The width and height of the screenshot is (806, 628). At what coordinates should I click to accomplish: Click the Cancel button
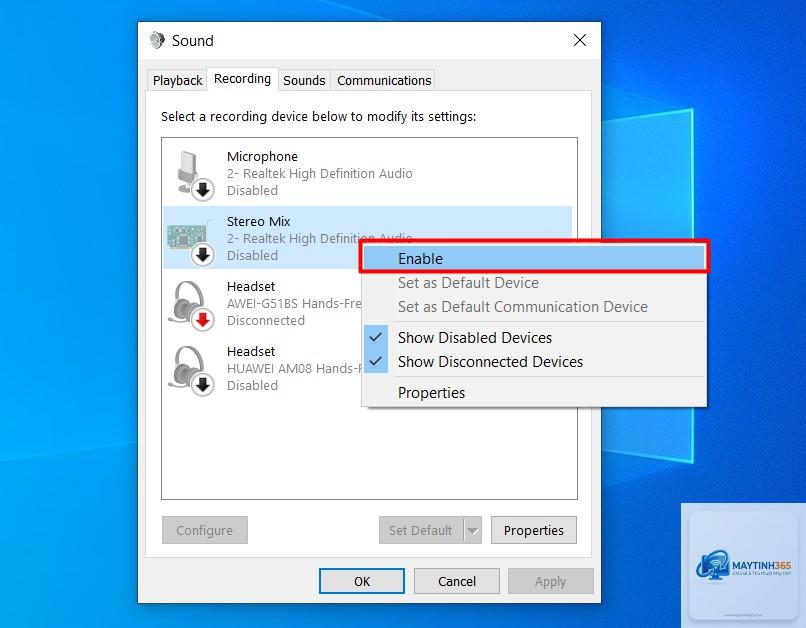point(456,581)
